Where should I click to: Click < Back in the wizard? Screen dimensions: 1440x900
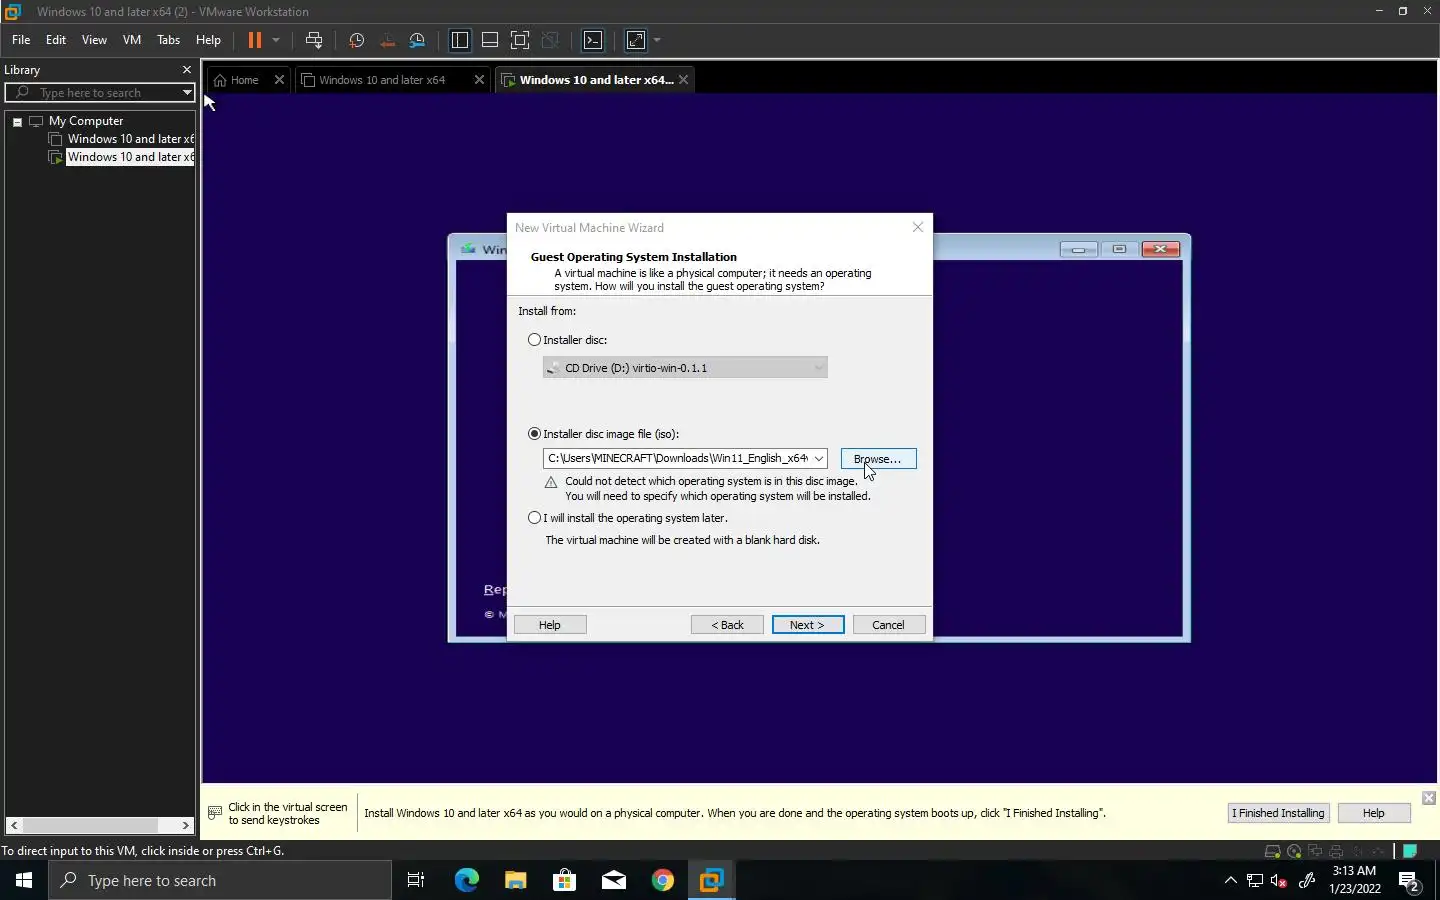[727, 625]
